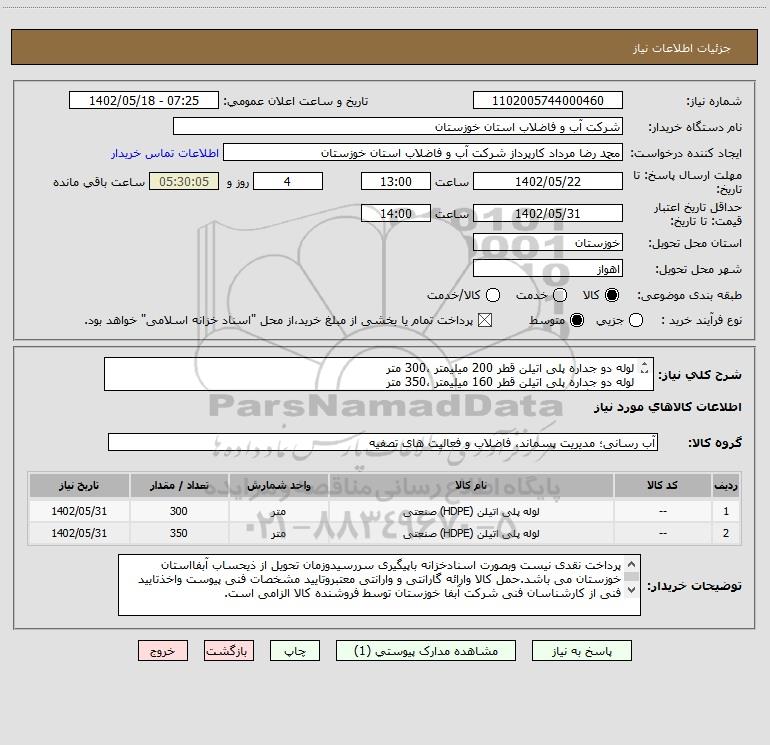Toggle the اسناد خزانه اسلامی payment checkbox
770x745 pixels.
(x=485, y=320)
